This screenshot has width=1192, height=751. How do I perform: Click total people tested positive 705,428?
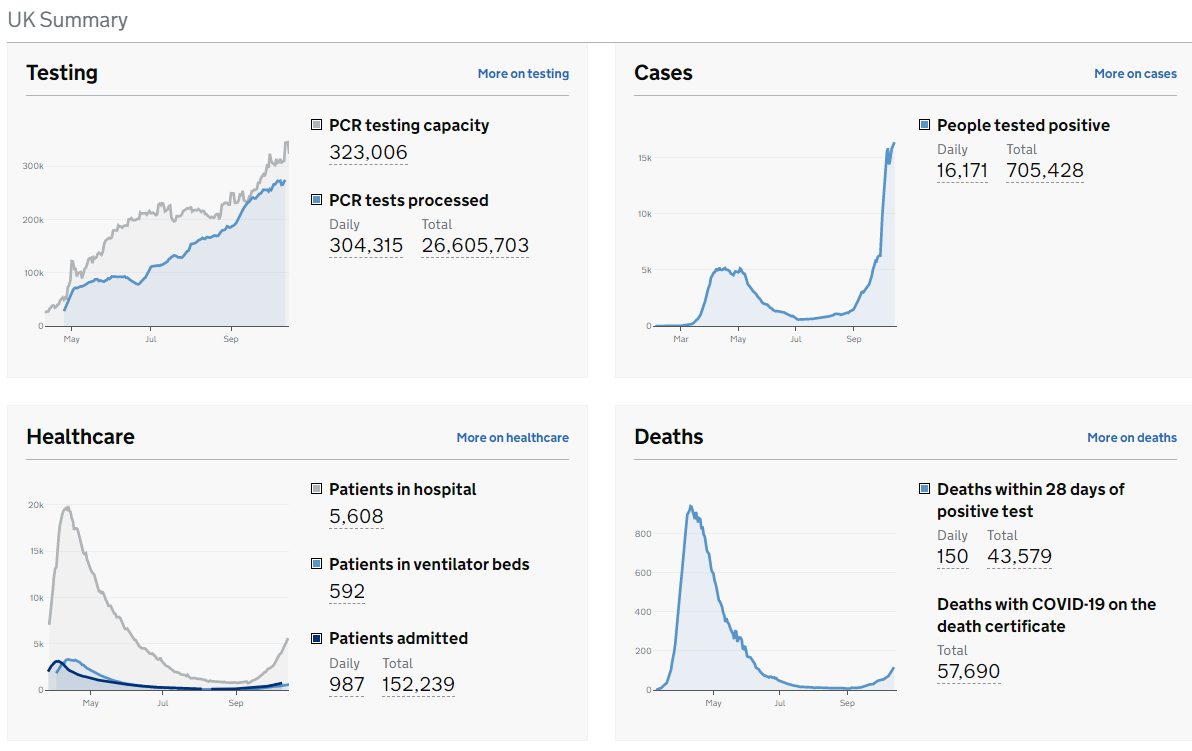pos(1045,171)
